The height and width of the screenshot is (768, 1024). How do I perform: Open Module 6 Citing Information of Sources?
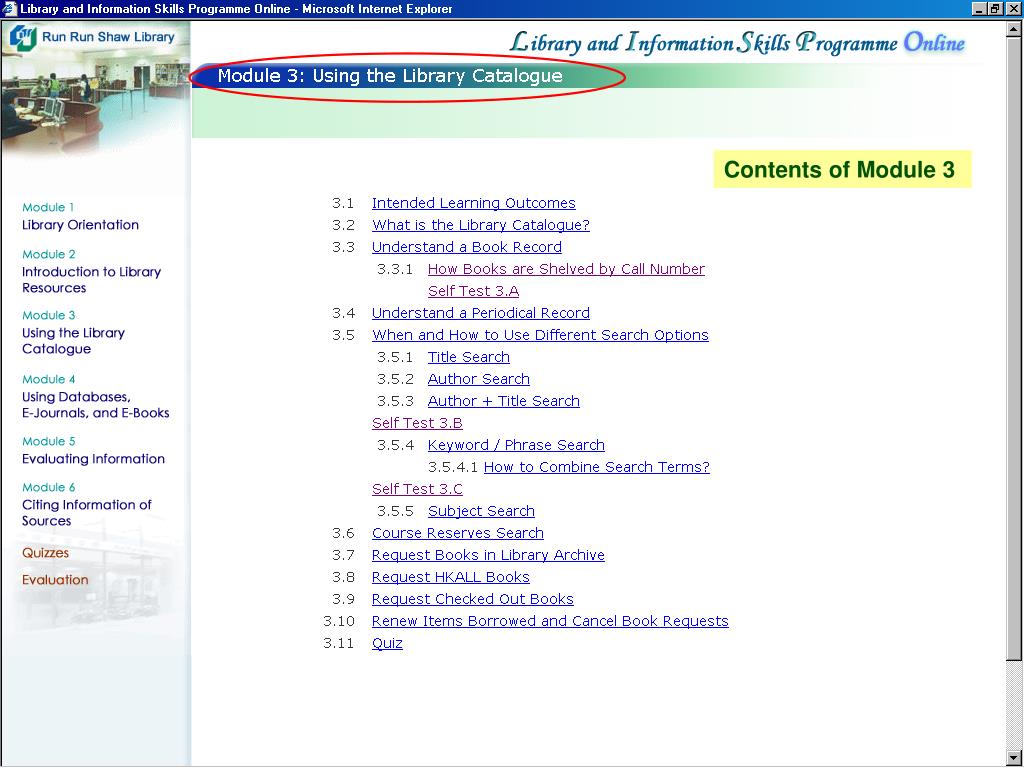pos(86,505)
